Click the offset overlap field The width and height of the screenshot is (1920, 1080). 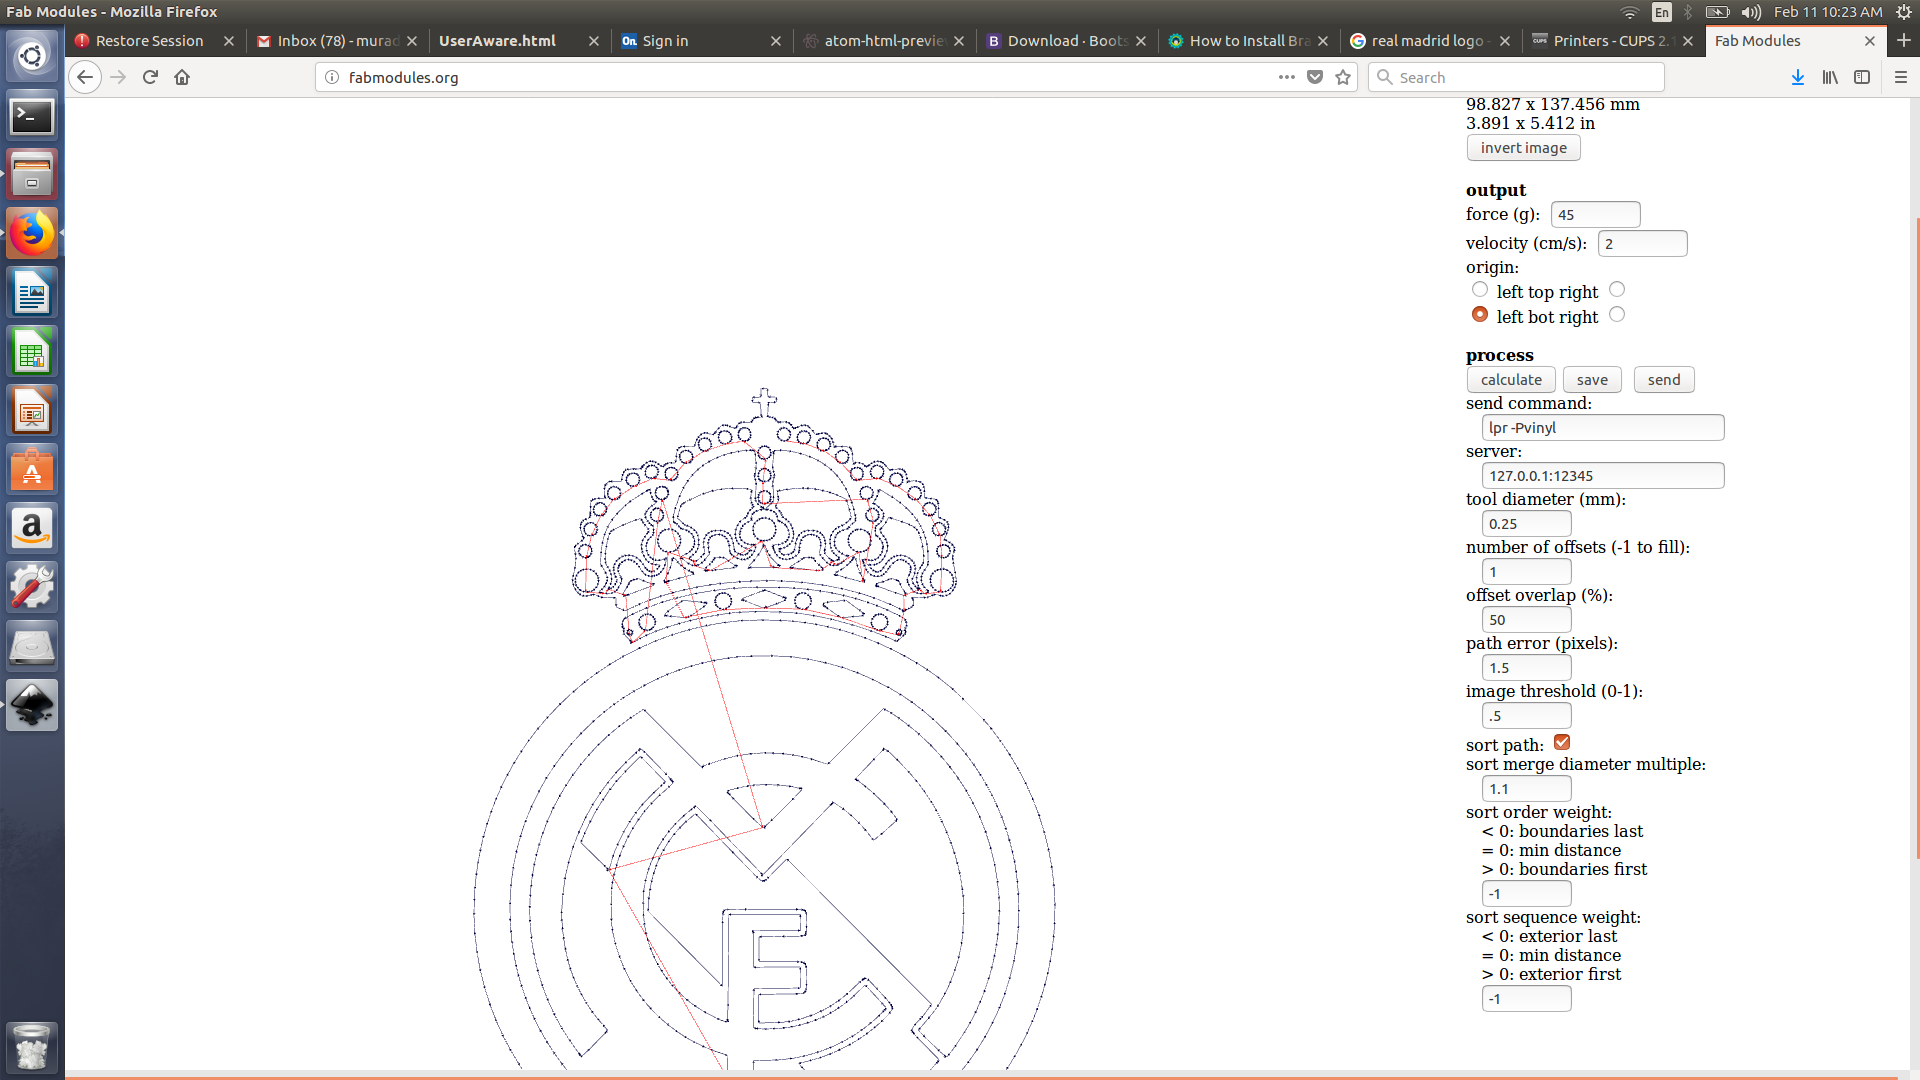(x=1526, y=620)
